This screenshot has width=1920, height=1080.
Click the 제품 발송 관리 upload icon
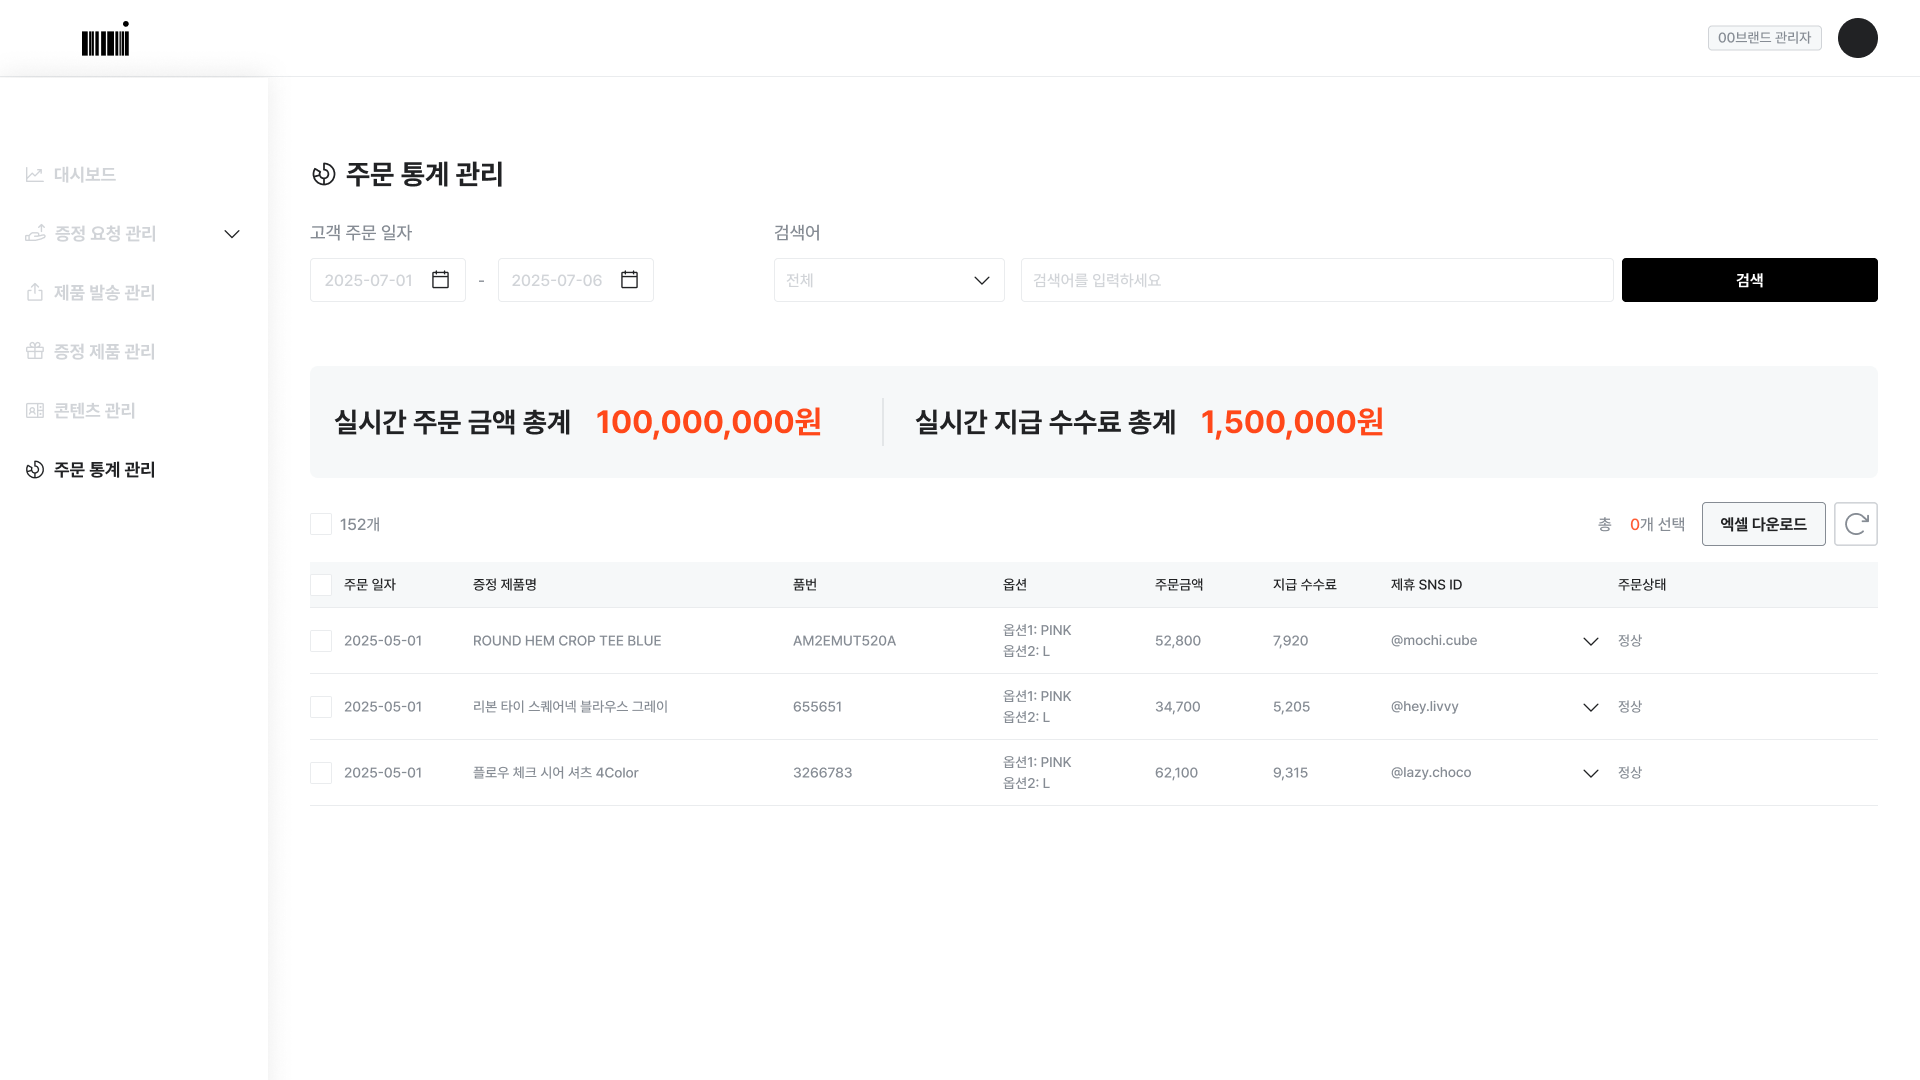[35, 293]
